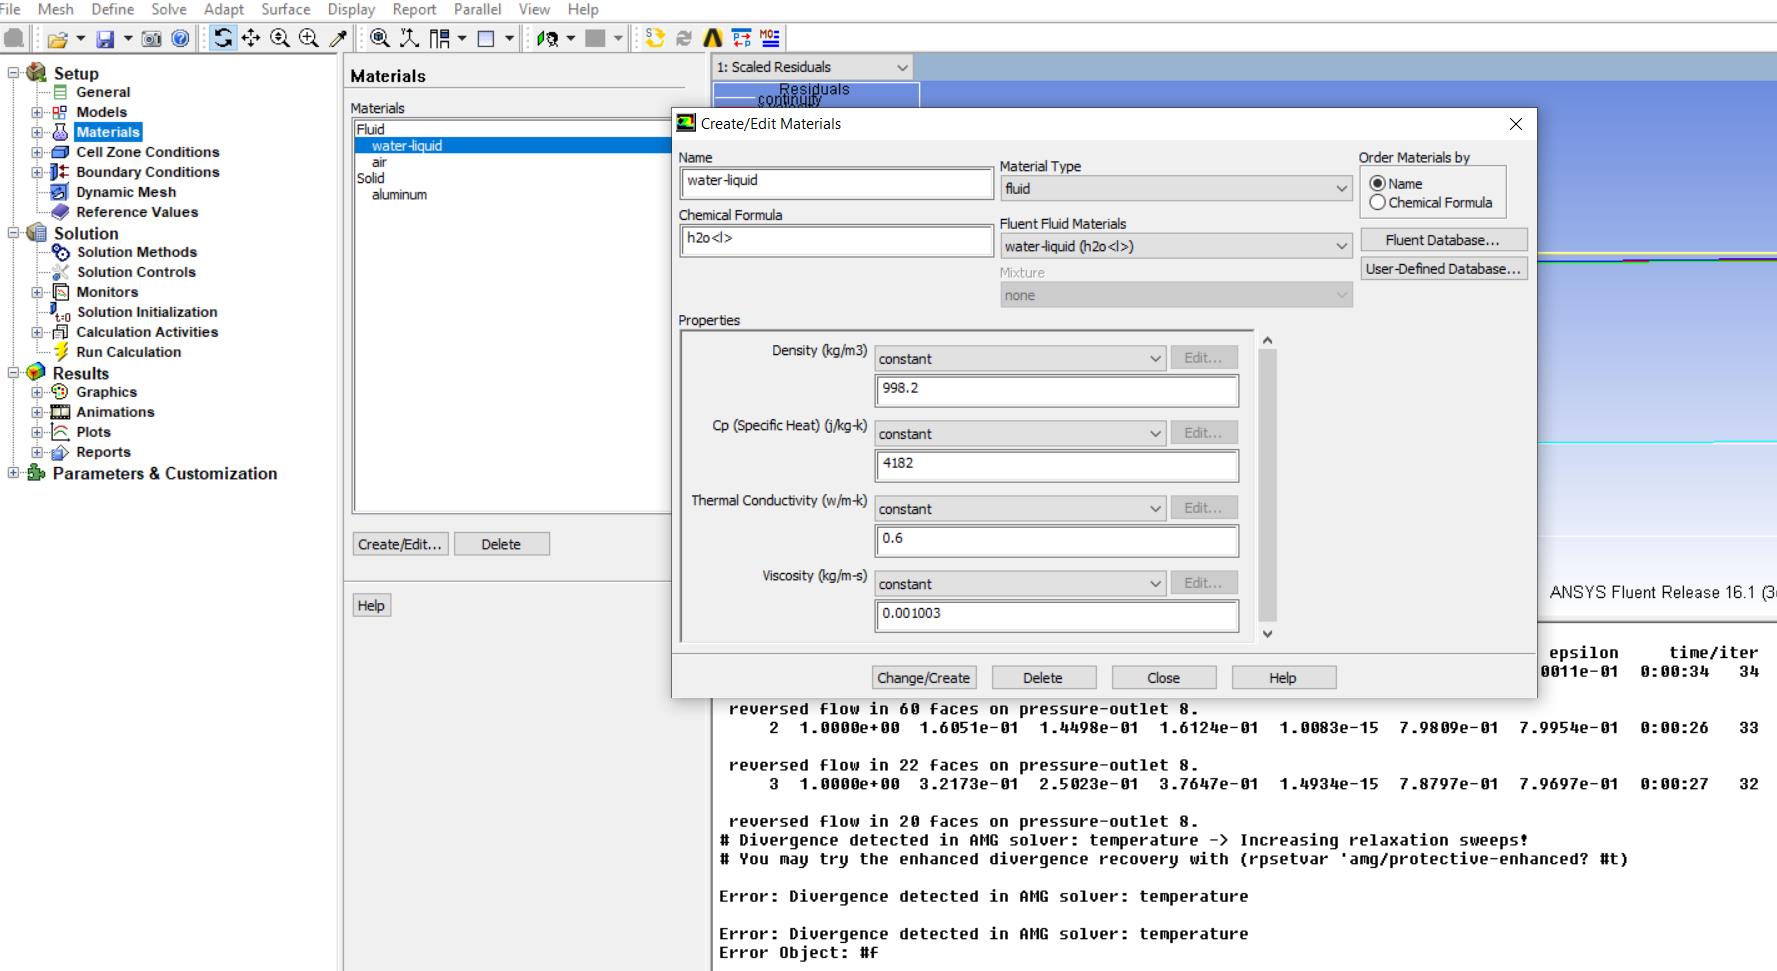Click the blue help question mark icon
This screenshot has height=971, width=1777.
coord(180,39)
